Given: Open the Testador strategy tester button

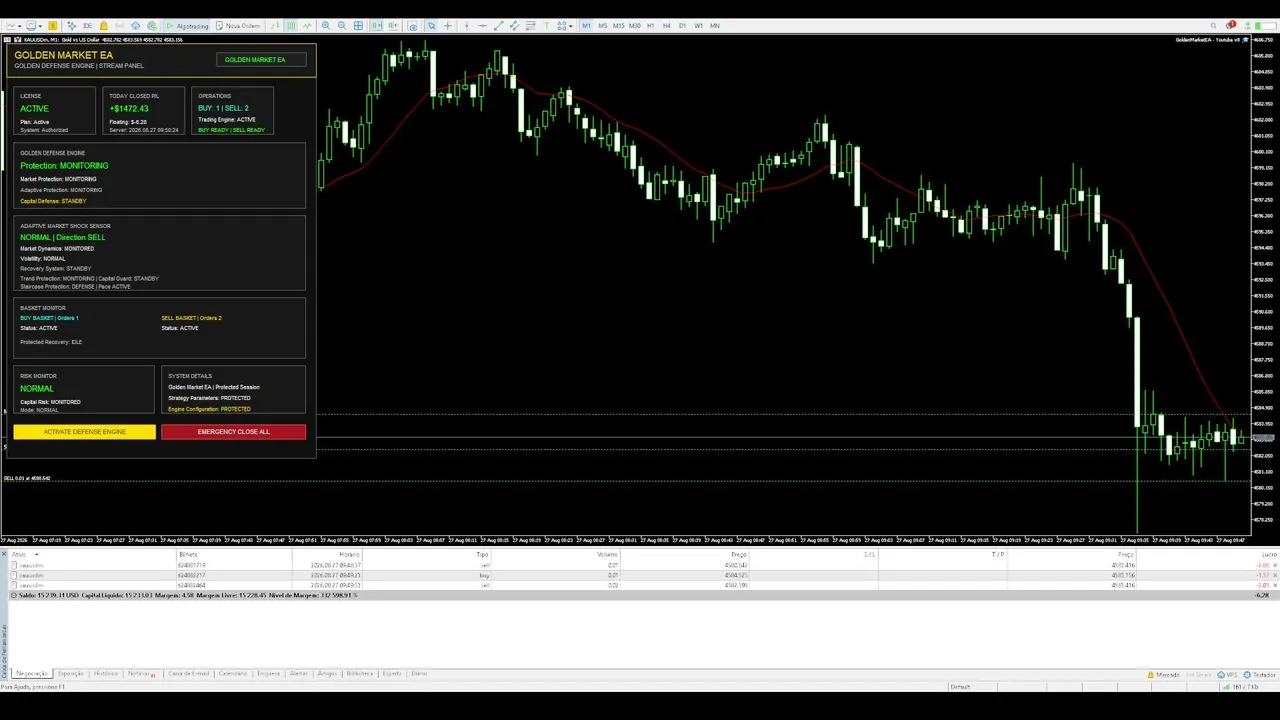Looking at the screenshot, I should (x=1260, y=675).
